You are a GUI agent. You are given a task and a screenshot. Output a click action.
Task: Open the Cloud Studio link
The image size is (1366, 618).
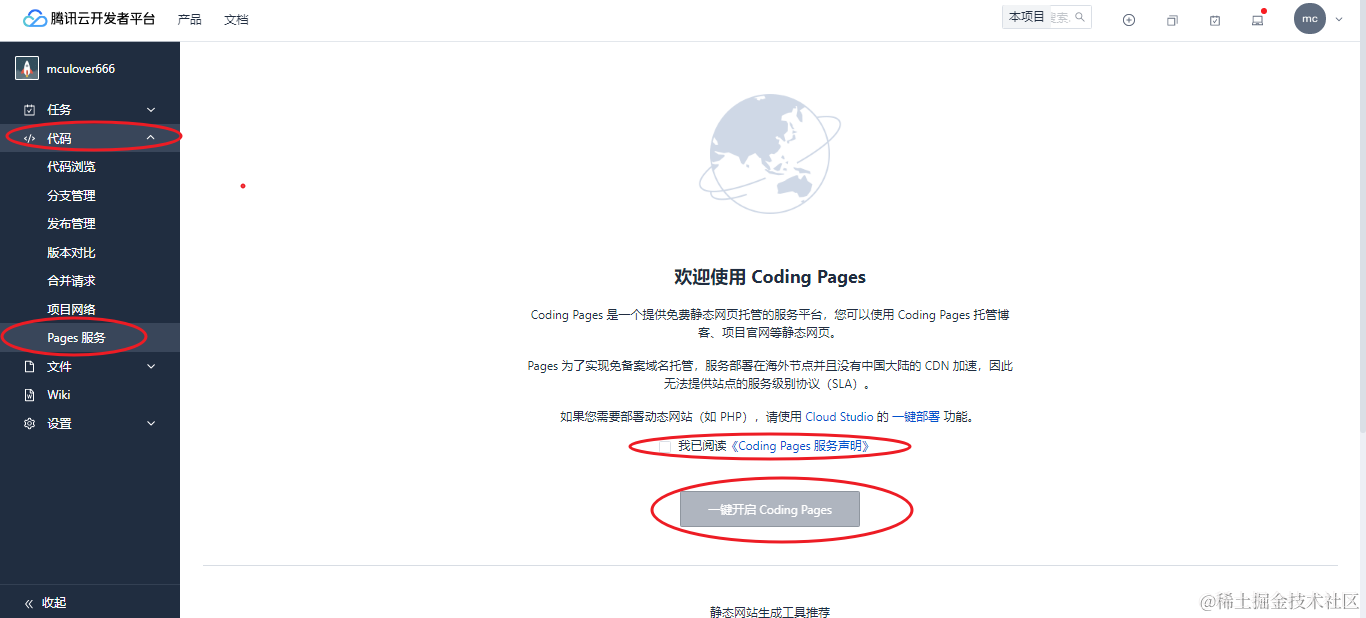(x=839, y=417)
